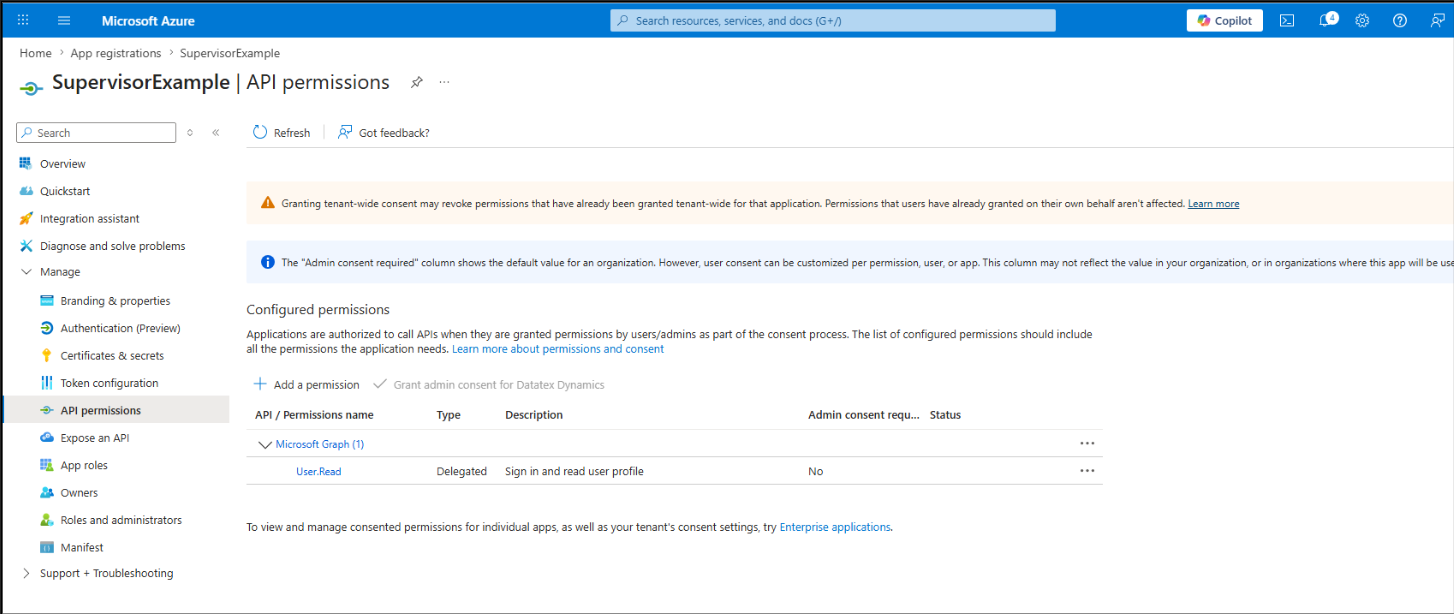1454x614 pixels.
Task: Open the User.Read permission link
Action: tap(318, 471)
